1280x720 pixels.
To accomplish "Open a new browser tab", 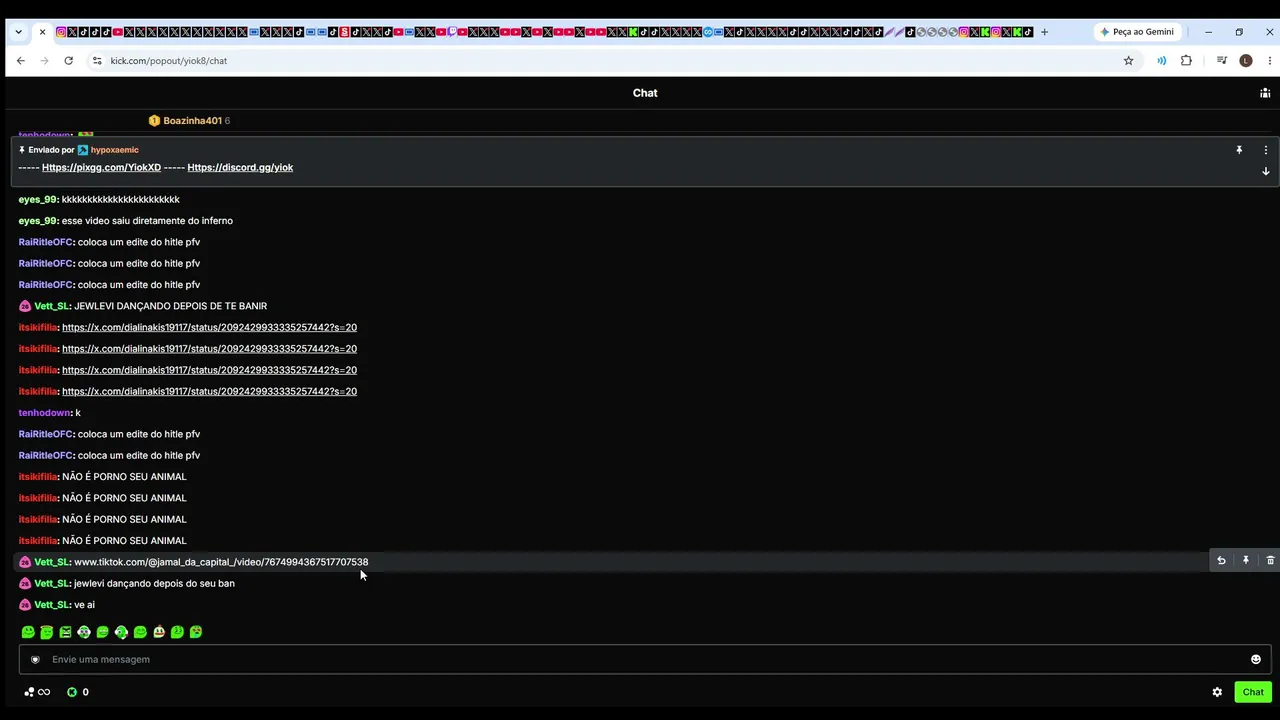I will 1044,32.
